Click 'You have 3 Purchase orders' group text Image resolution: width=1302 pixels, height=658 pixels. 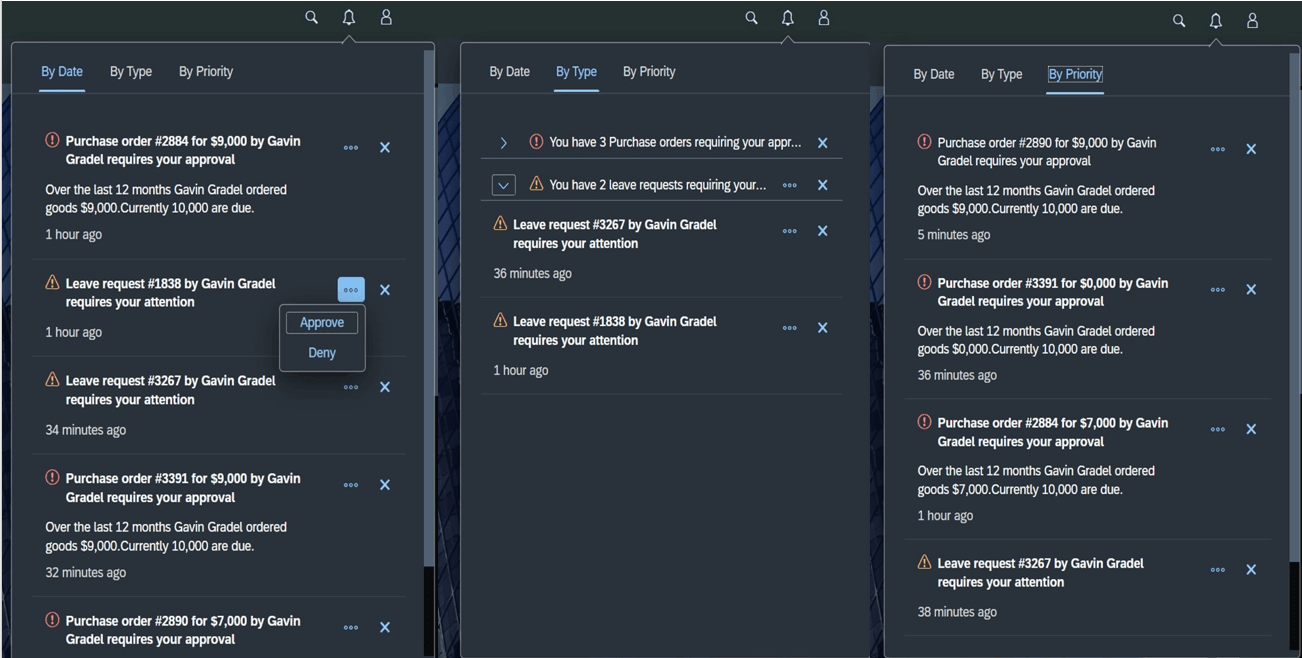point(675,142)
